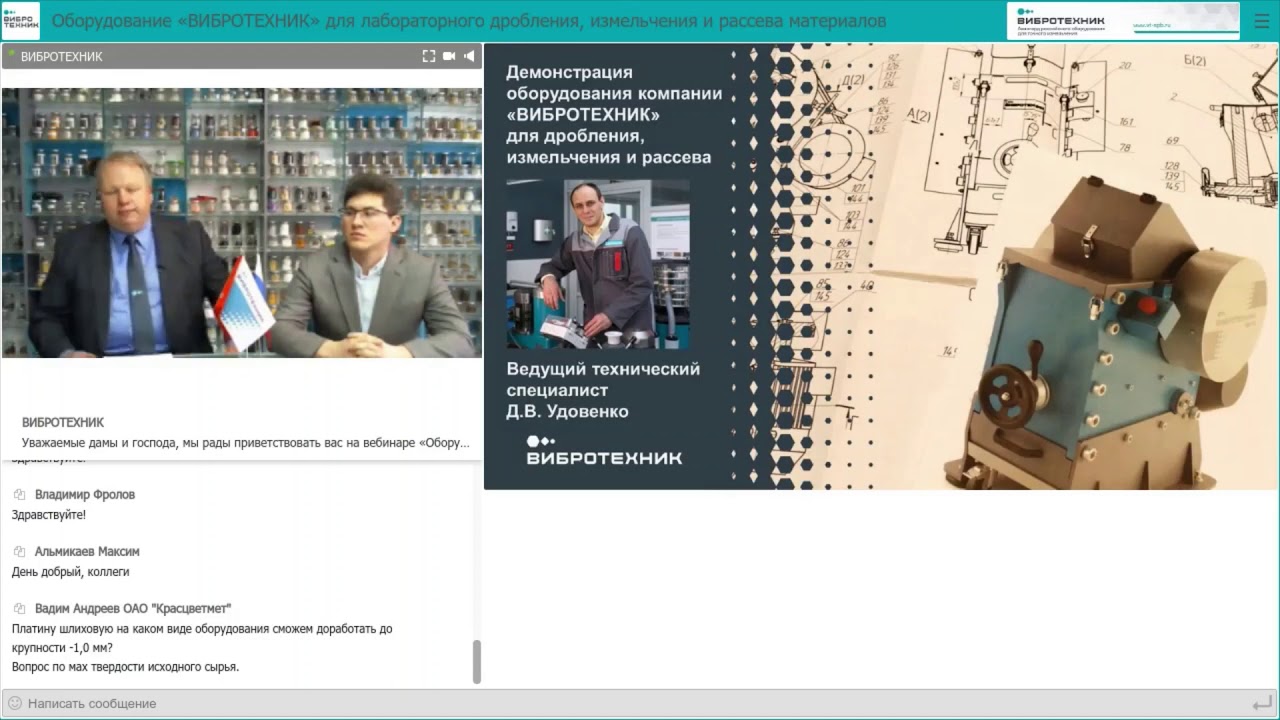Mute the speaker volume icon in video panel
1280x720 pixels.
point(469,56)
